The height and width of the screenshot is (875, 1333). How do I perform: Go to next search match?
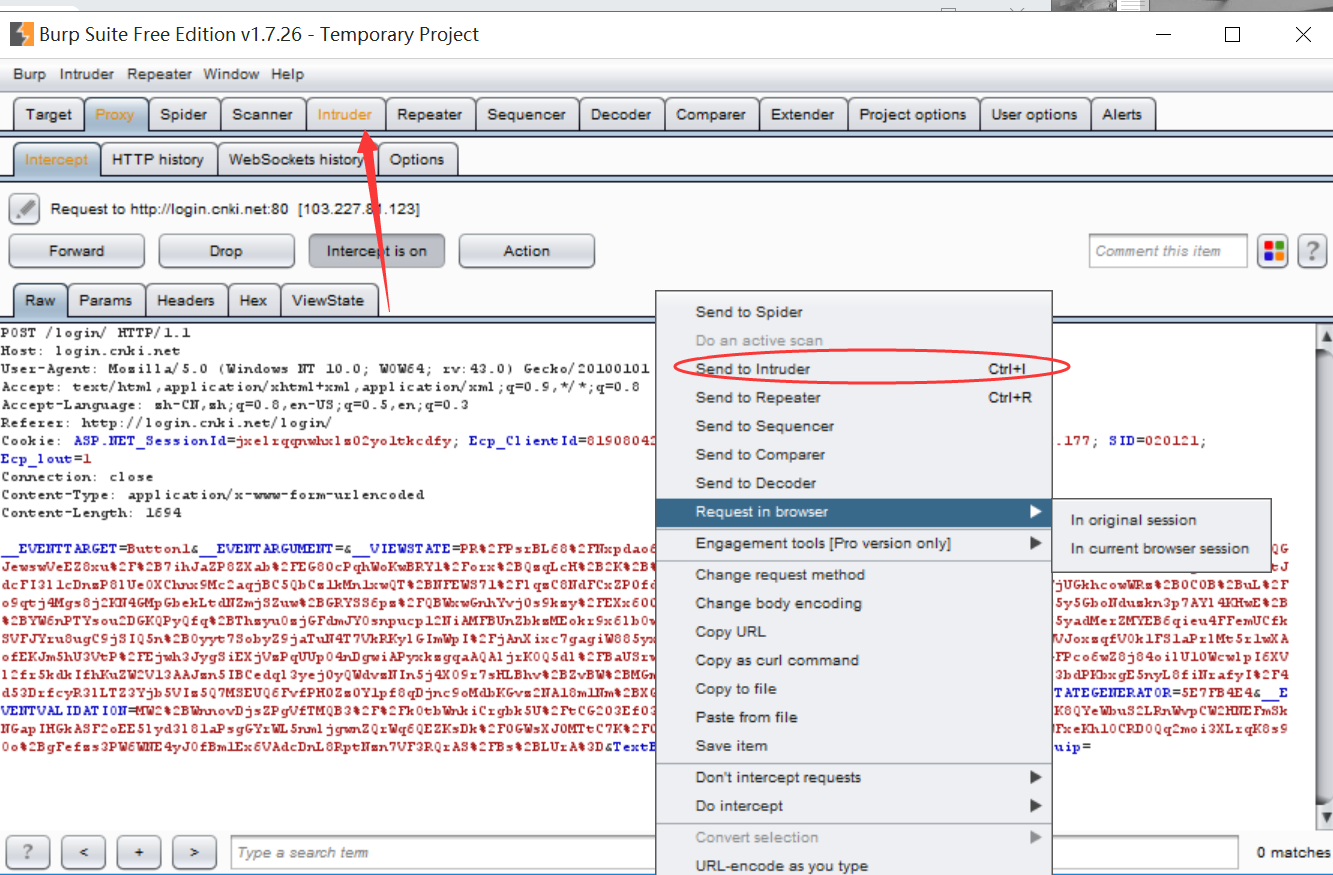(x=194, y=852)
